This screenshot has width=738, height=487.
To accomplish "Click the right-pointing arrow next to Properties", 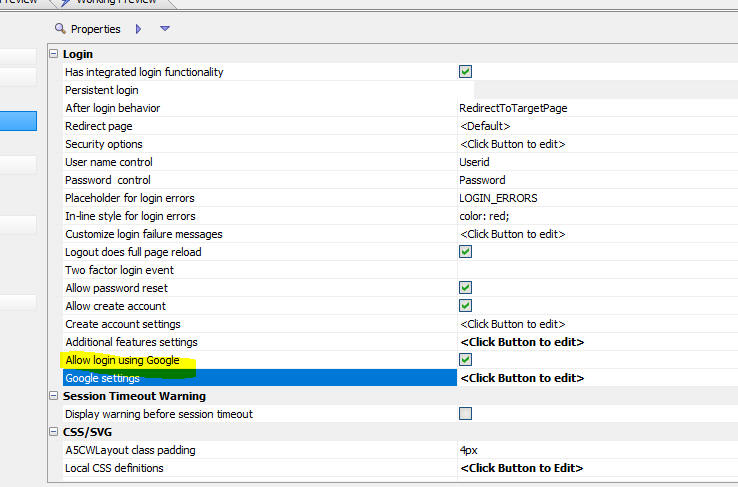I will [138, 29].
